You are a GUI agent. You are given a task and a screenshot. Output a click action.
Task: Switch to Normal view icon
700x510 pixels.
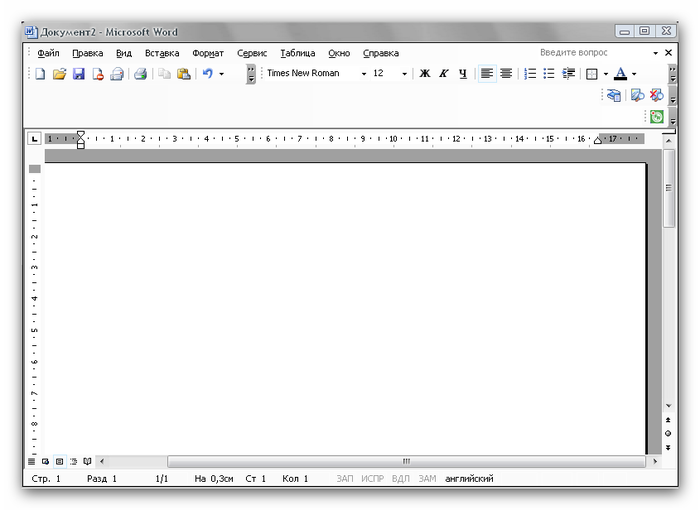(x=31, y=461)
